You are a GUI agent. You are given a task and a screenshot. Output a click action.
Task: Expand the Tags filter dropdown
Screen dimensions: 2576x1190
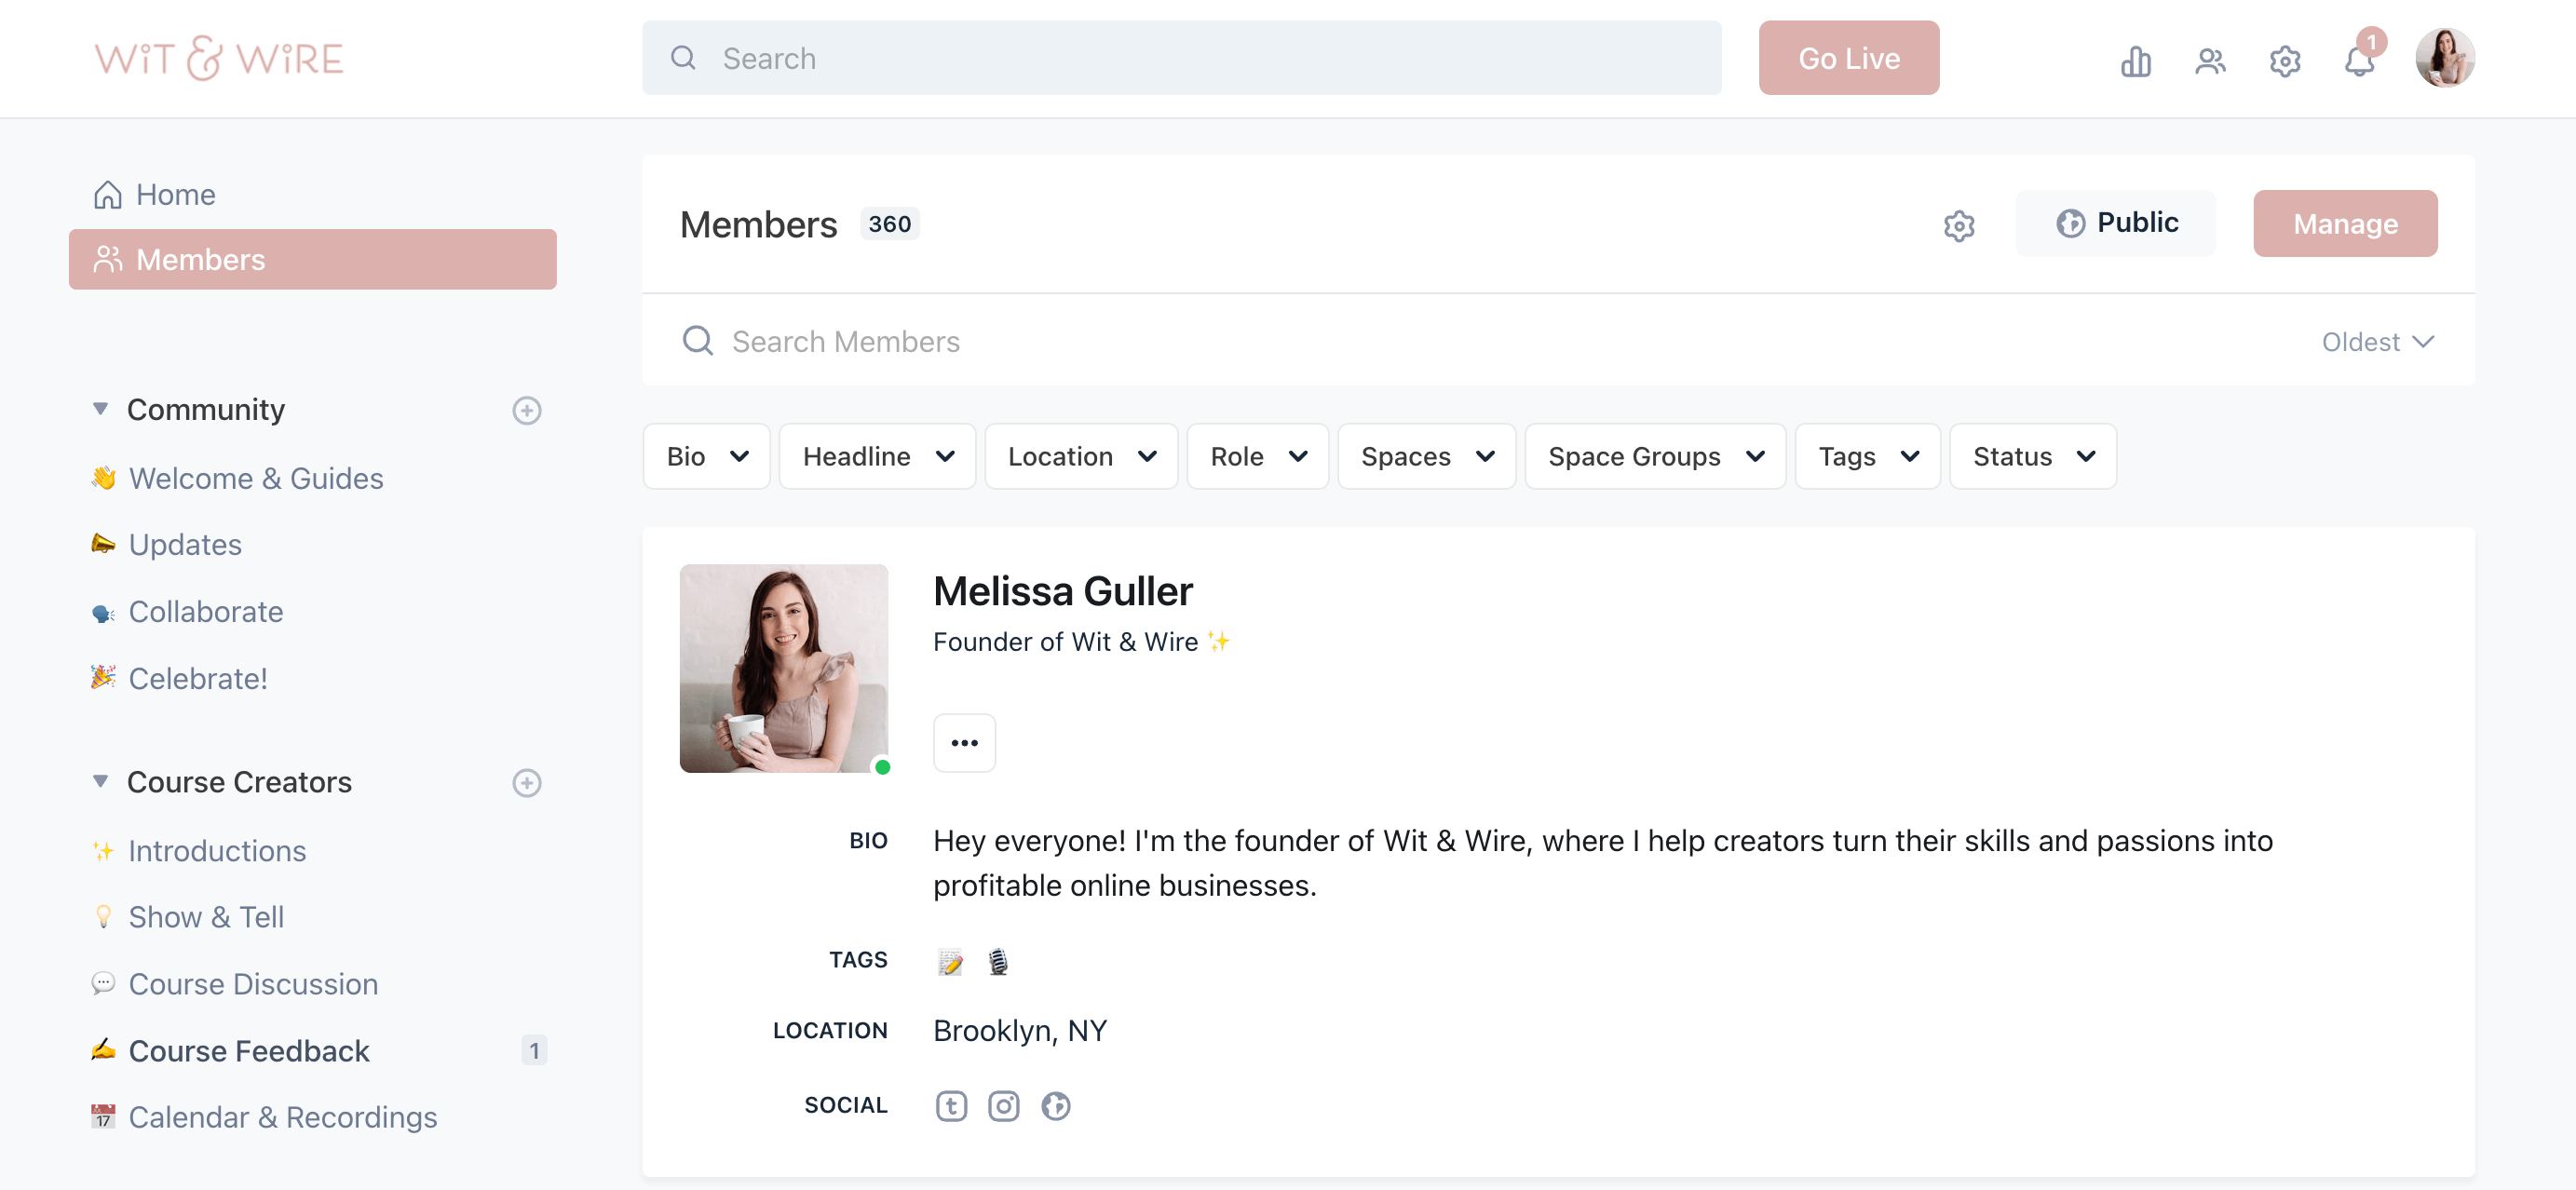[x=1868, y=457]
